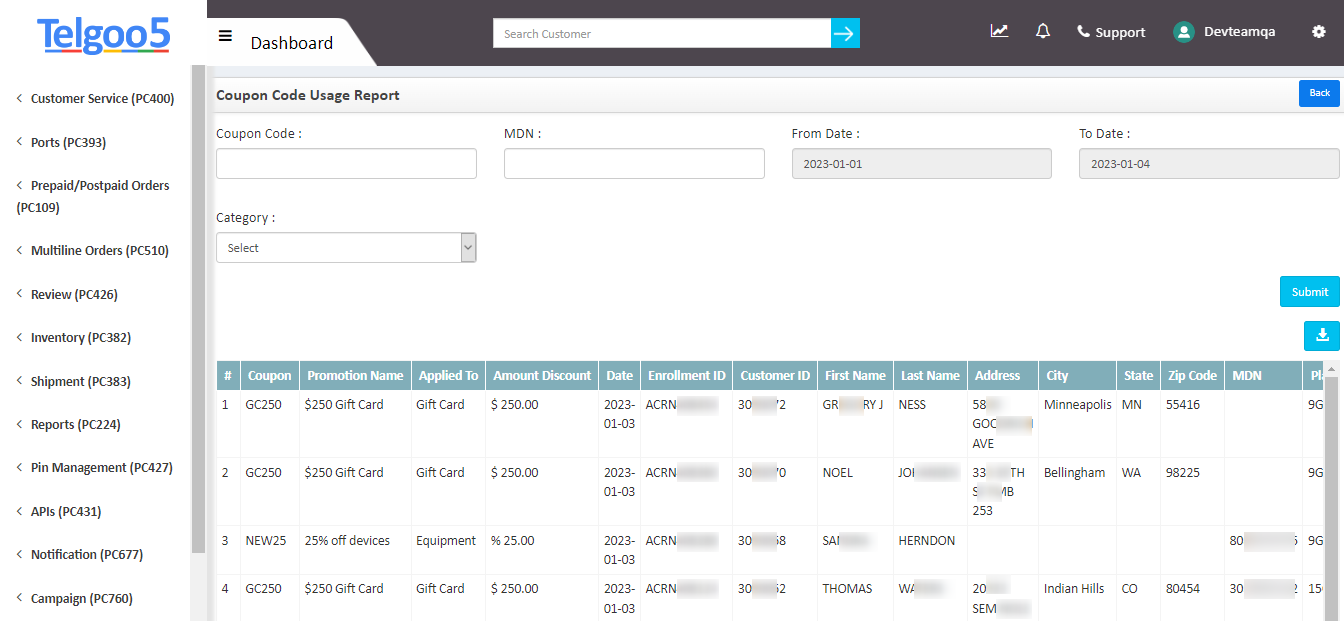Open the From Date field 2023-01-01
Viewport: 1344px width, 621px height.
[921, 164]
